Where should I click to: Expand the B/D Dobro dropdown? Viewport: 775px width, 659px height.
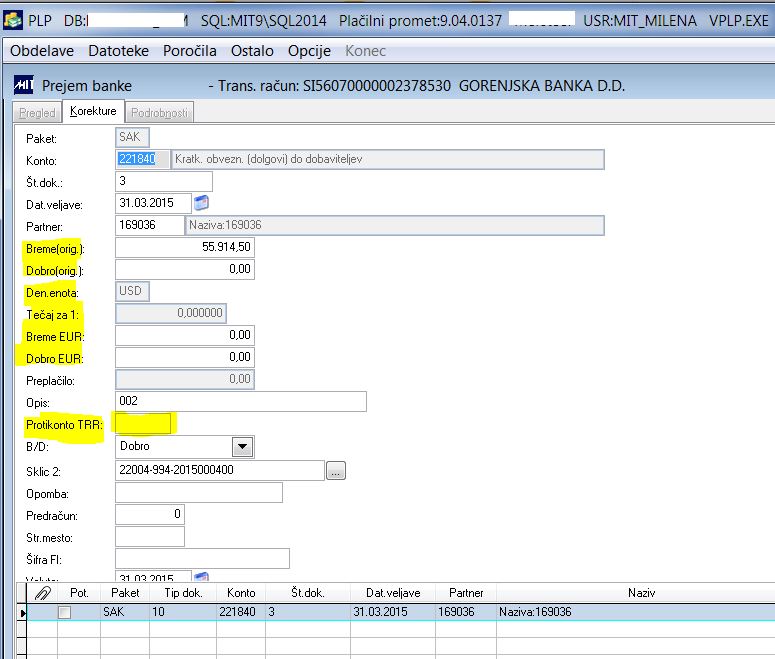[x=242, y=446]
